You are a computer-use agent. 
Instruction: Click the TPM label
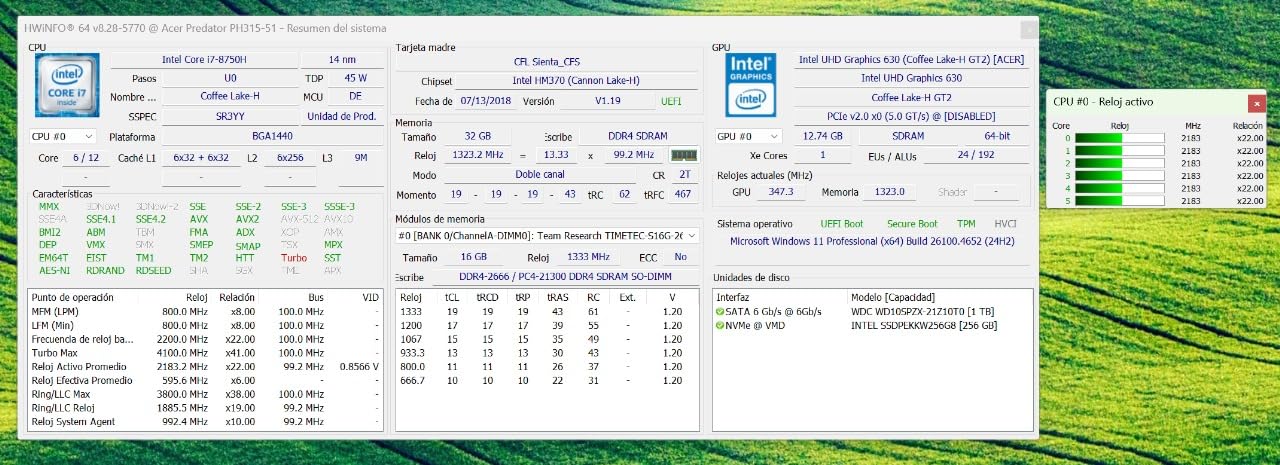click(965, 224)
